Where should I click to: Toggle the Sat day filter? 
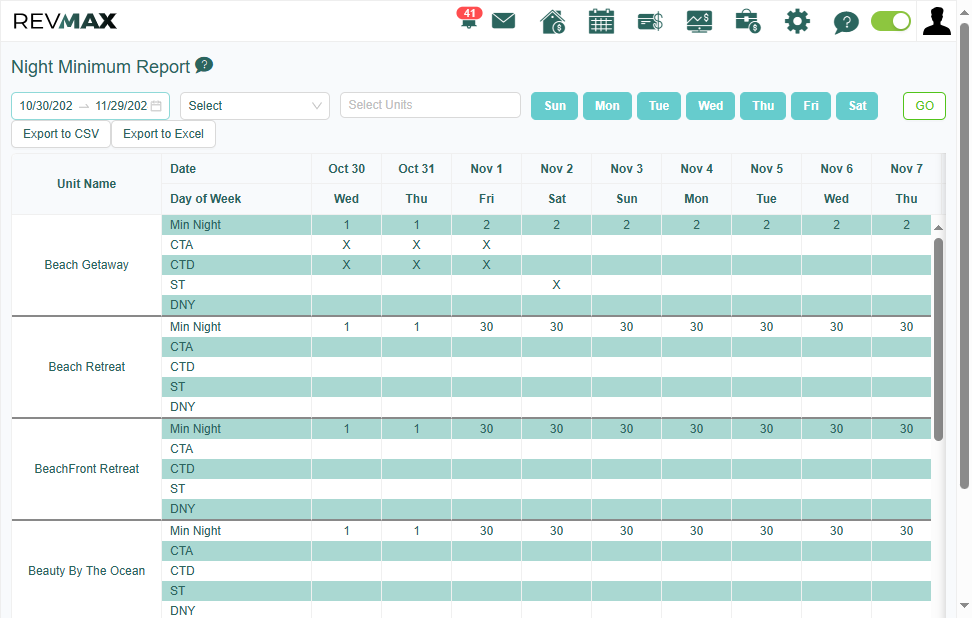coord(857,106)
